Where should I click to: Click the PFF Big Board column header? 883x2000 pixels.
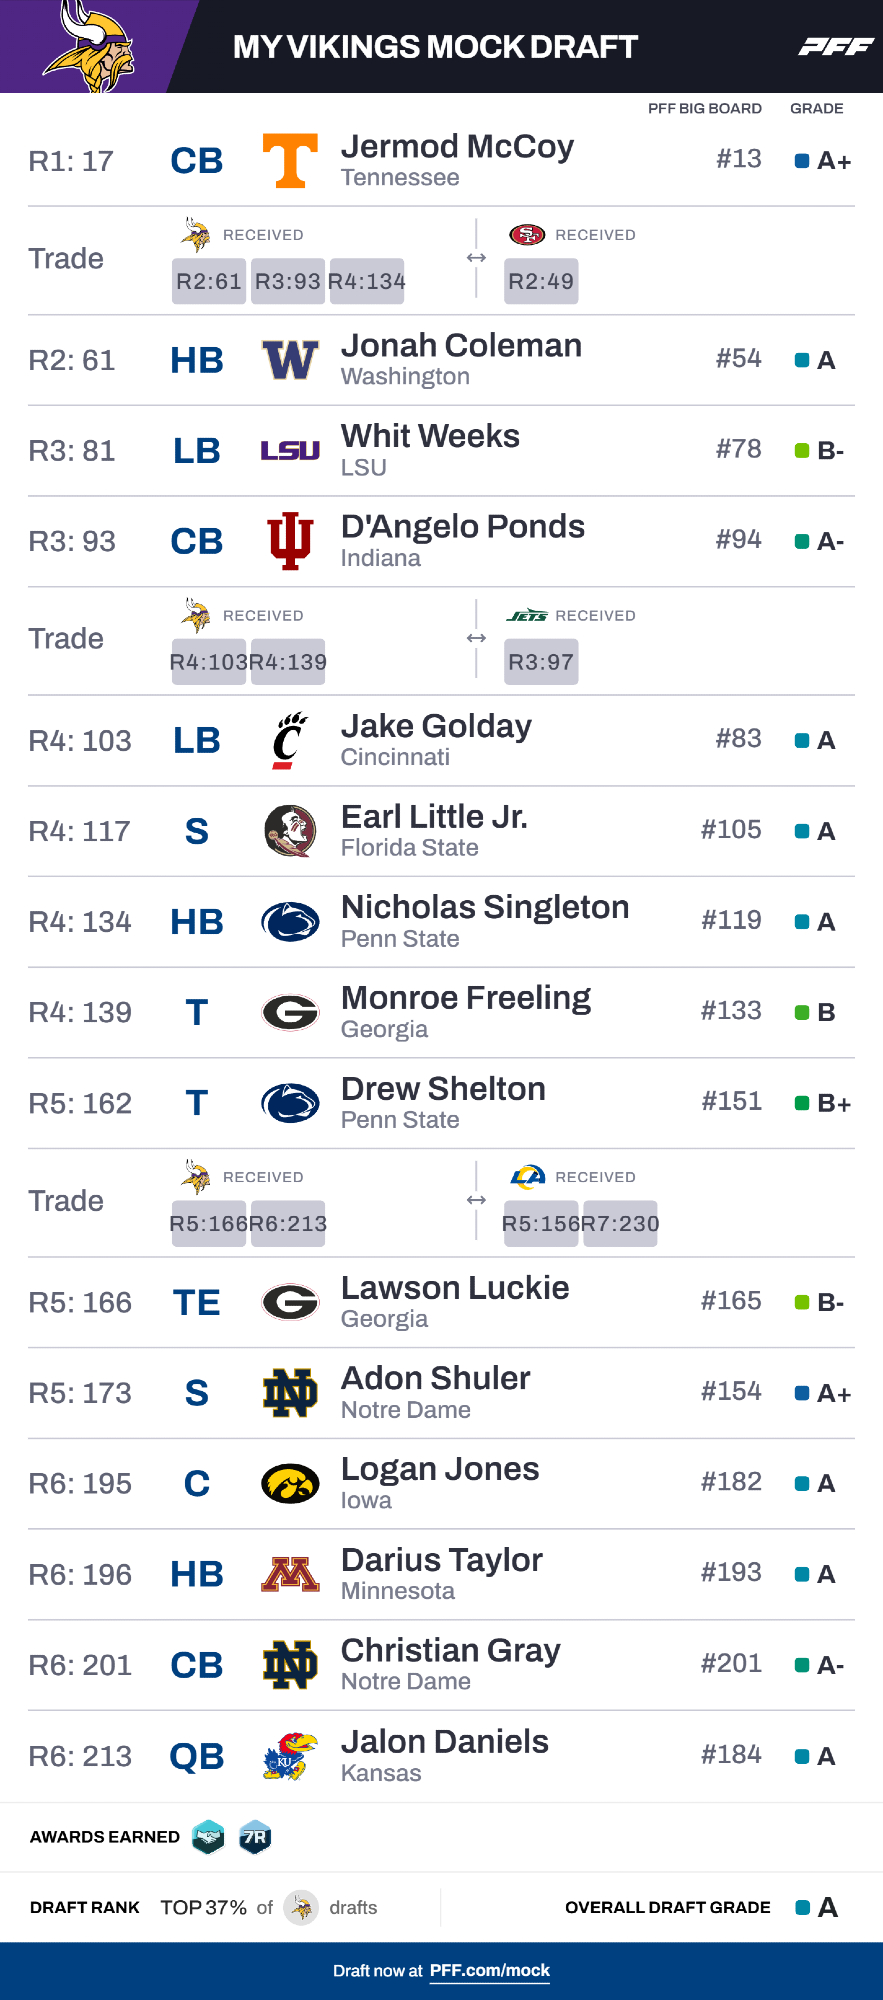(x=704, y=108)
